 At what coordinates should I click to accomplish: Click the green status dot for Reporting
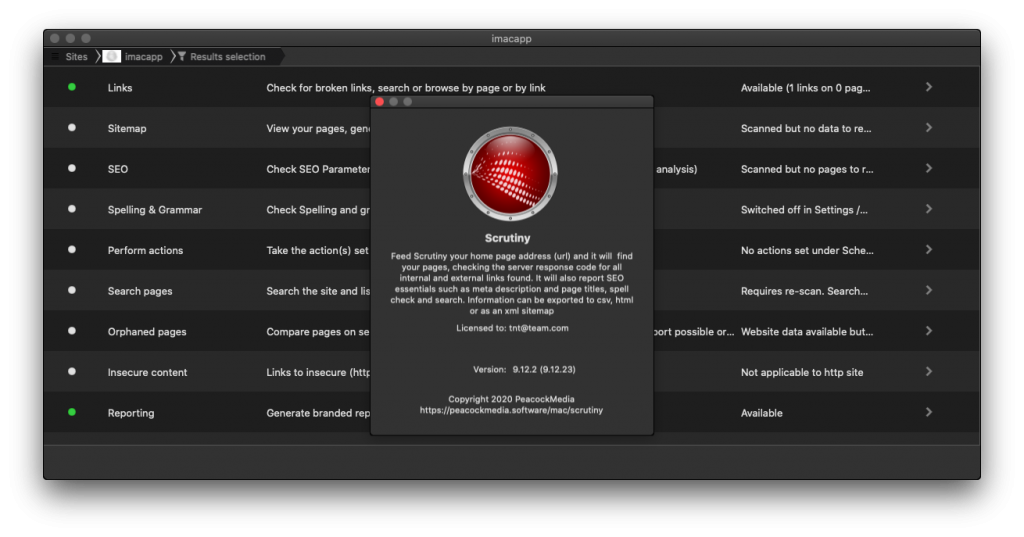point(72,412)
